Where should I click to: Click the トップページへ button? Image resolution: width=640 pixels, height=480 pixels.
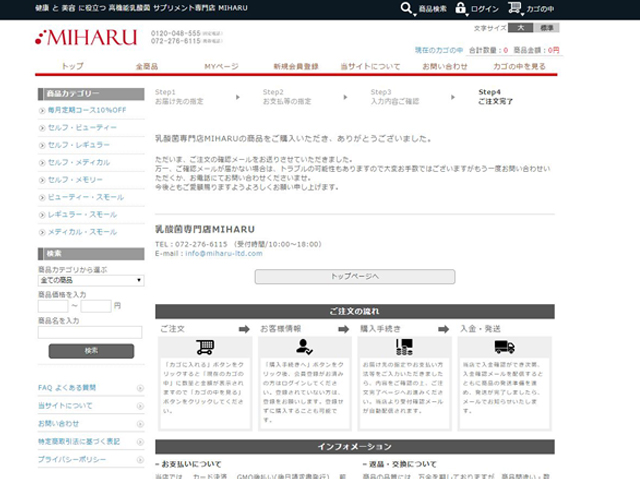pos(355,276)
